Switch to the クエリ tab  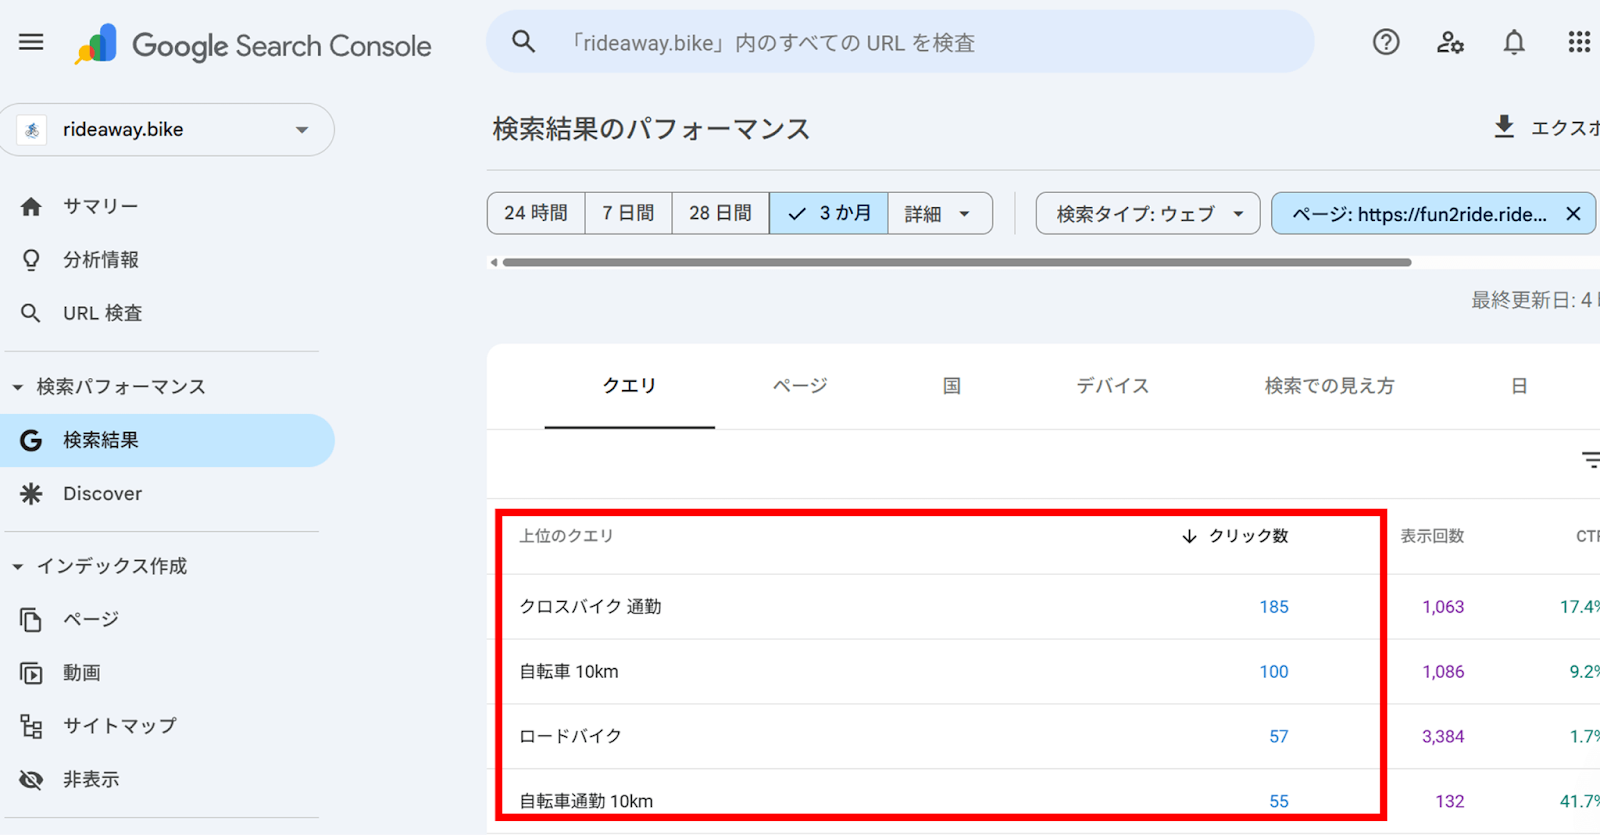[629, 386]
